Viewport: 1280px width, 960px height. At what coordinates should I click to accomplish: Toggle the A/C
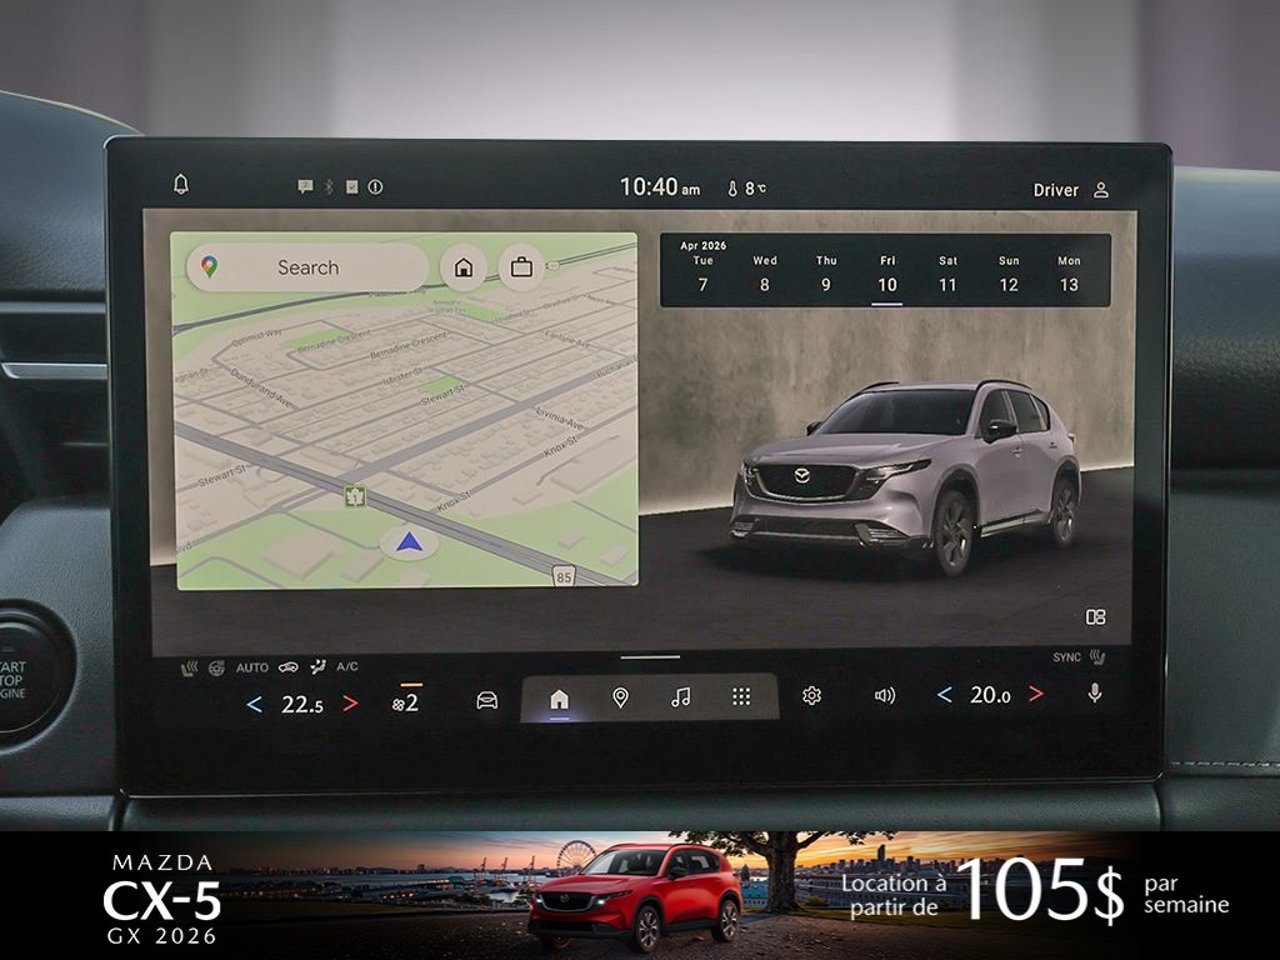tap(347, 667)
